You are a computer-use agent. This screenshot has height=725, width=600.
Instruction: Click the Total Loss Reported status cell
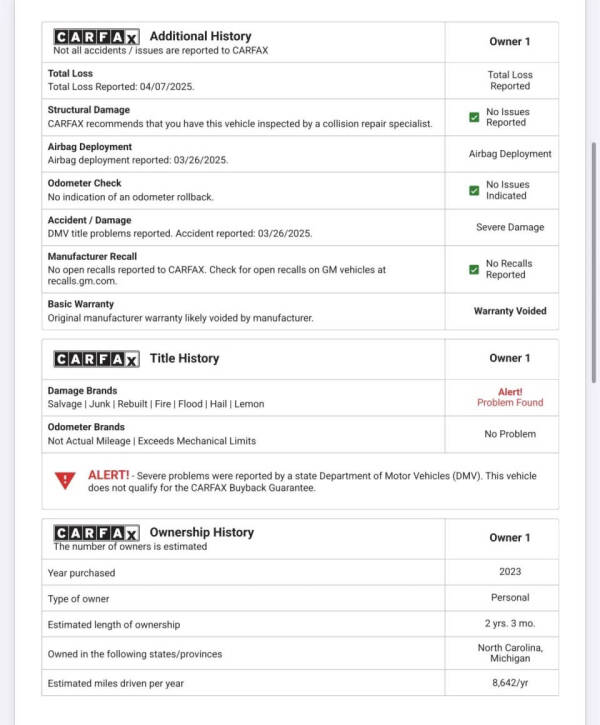(x=510, y=80)
